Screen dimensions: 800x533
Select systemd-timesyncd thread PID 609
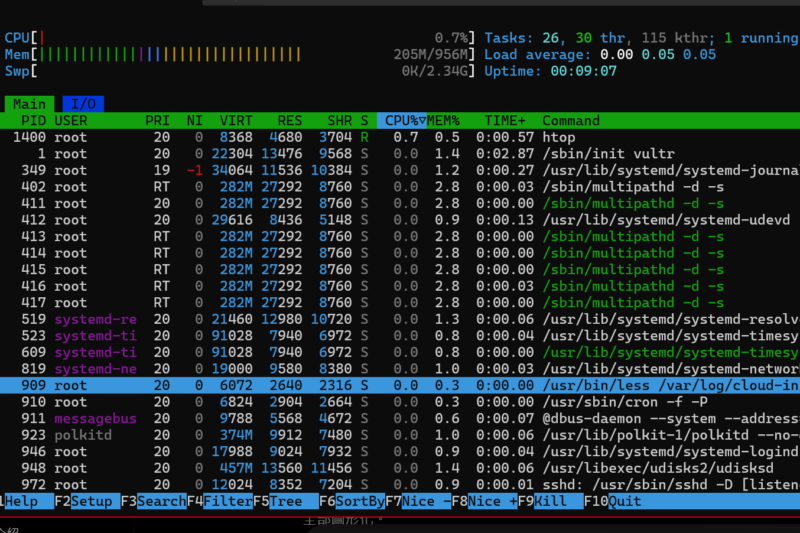tap(400, 352)
